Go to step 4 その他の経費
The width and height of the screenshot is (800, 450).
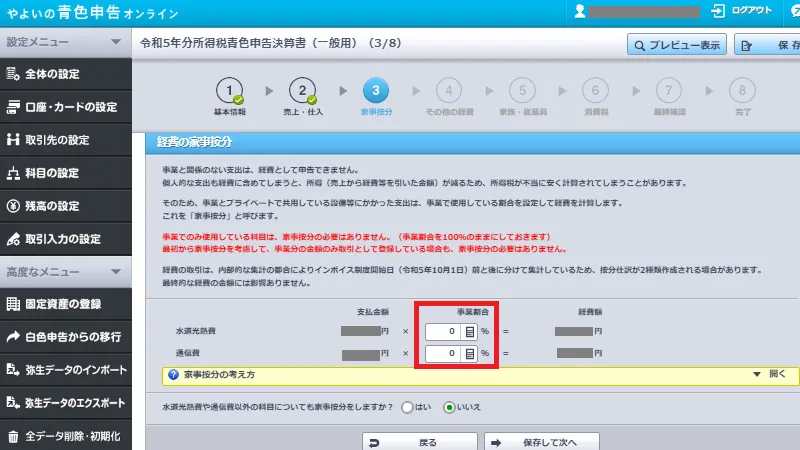(x=449, y=96)
